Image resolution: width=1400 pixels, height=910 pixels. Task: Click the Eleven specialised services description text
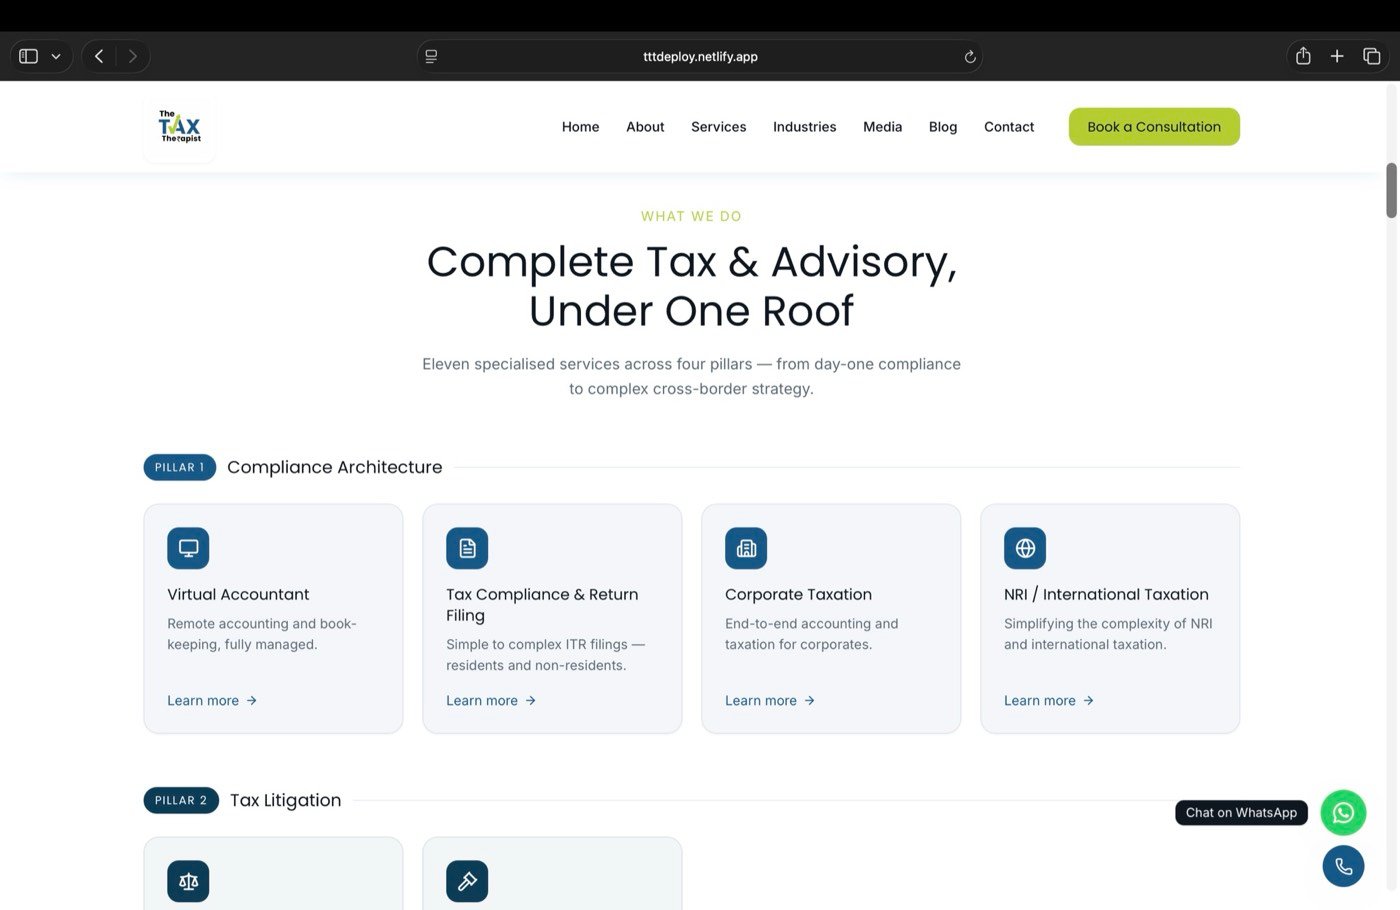point(691,376)
